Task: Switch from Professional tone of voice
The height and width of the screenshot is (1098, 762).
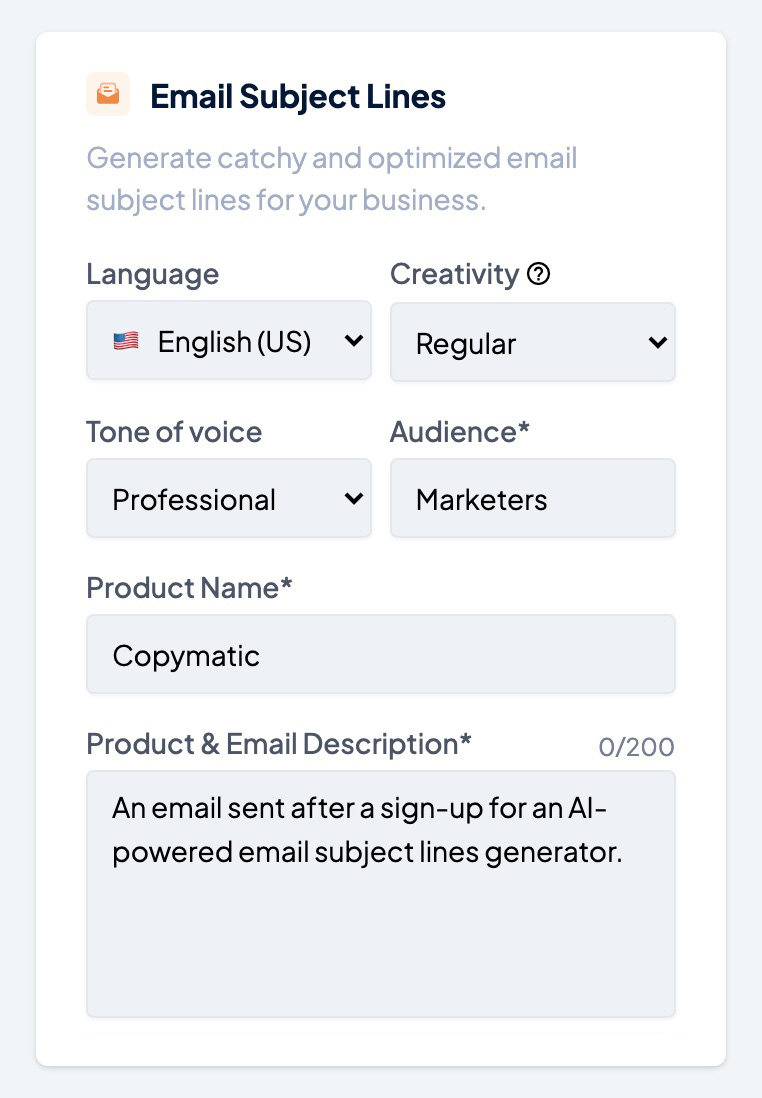Action: pyautogui.click(x=228, y=497)
